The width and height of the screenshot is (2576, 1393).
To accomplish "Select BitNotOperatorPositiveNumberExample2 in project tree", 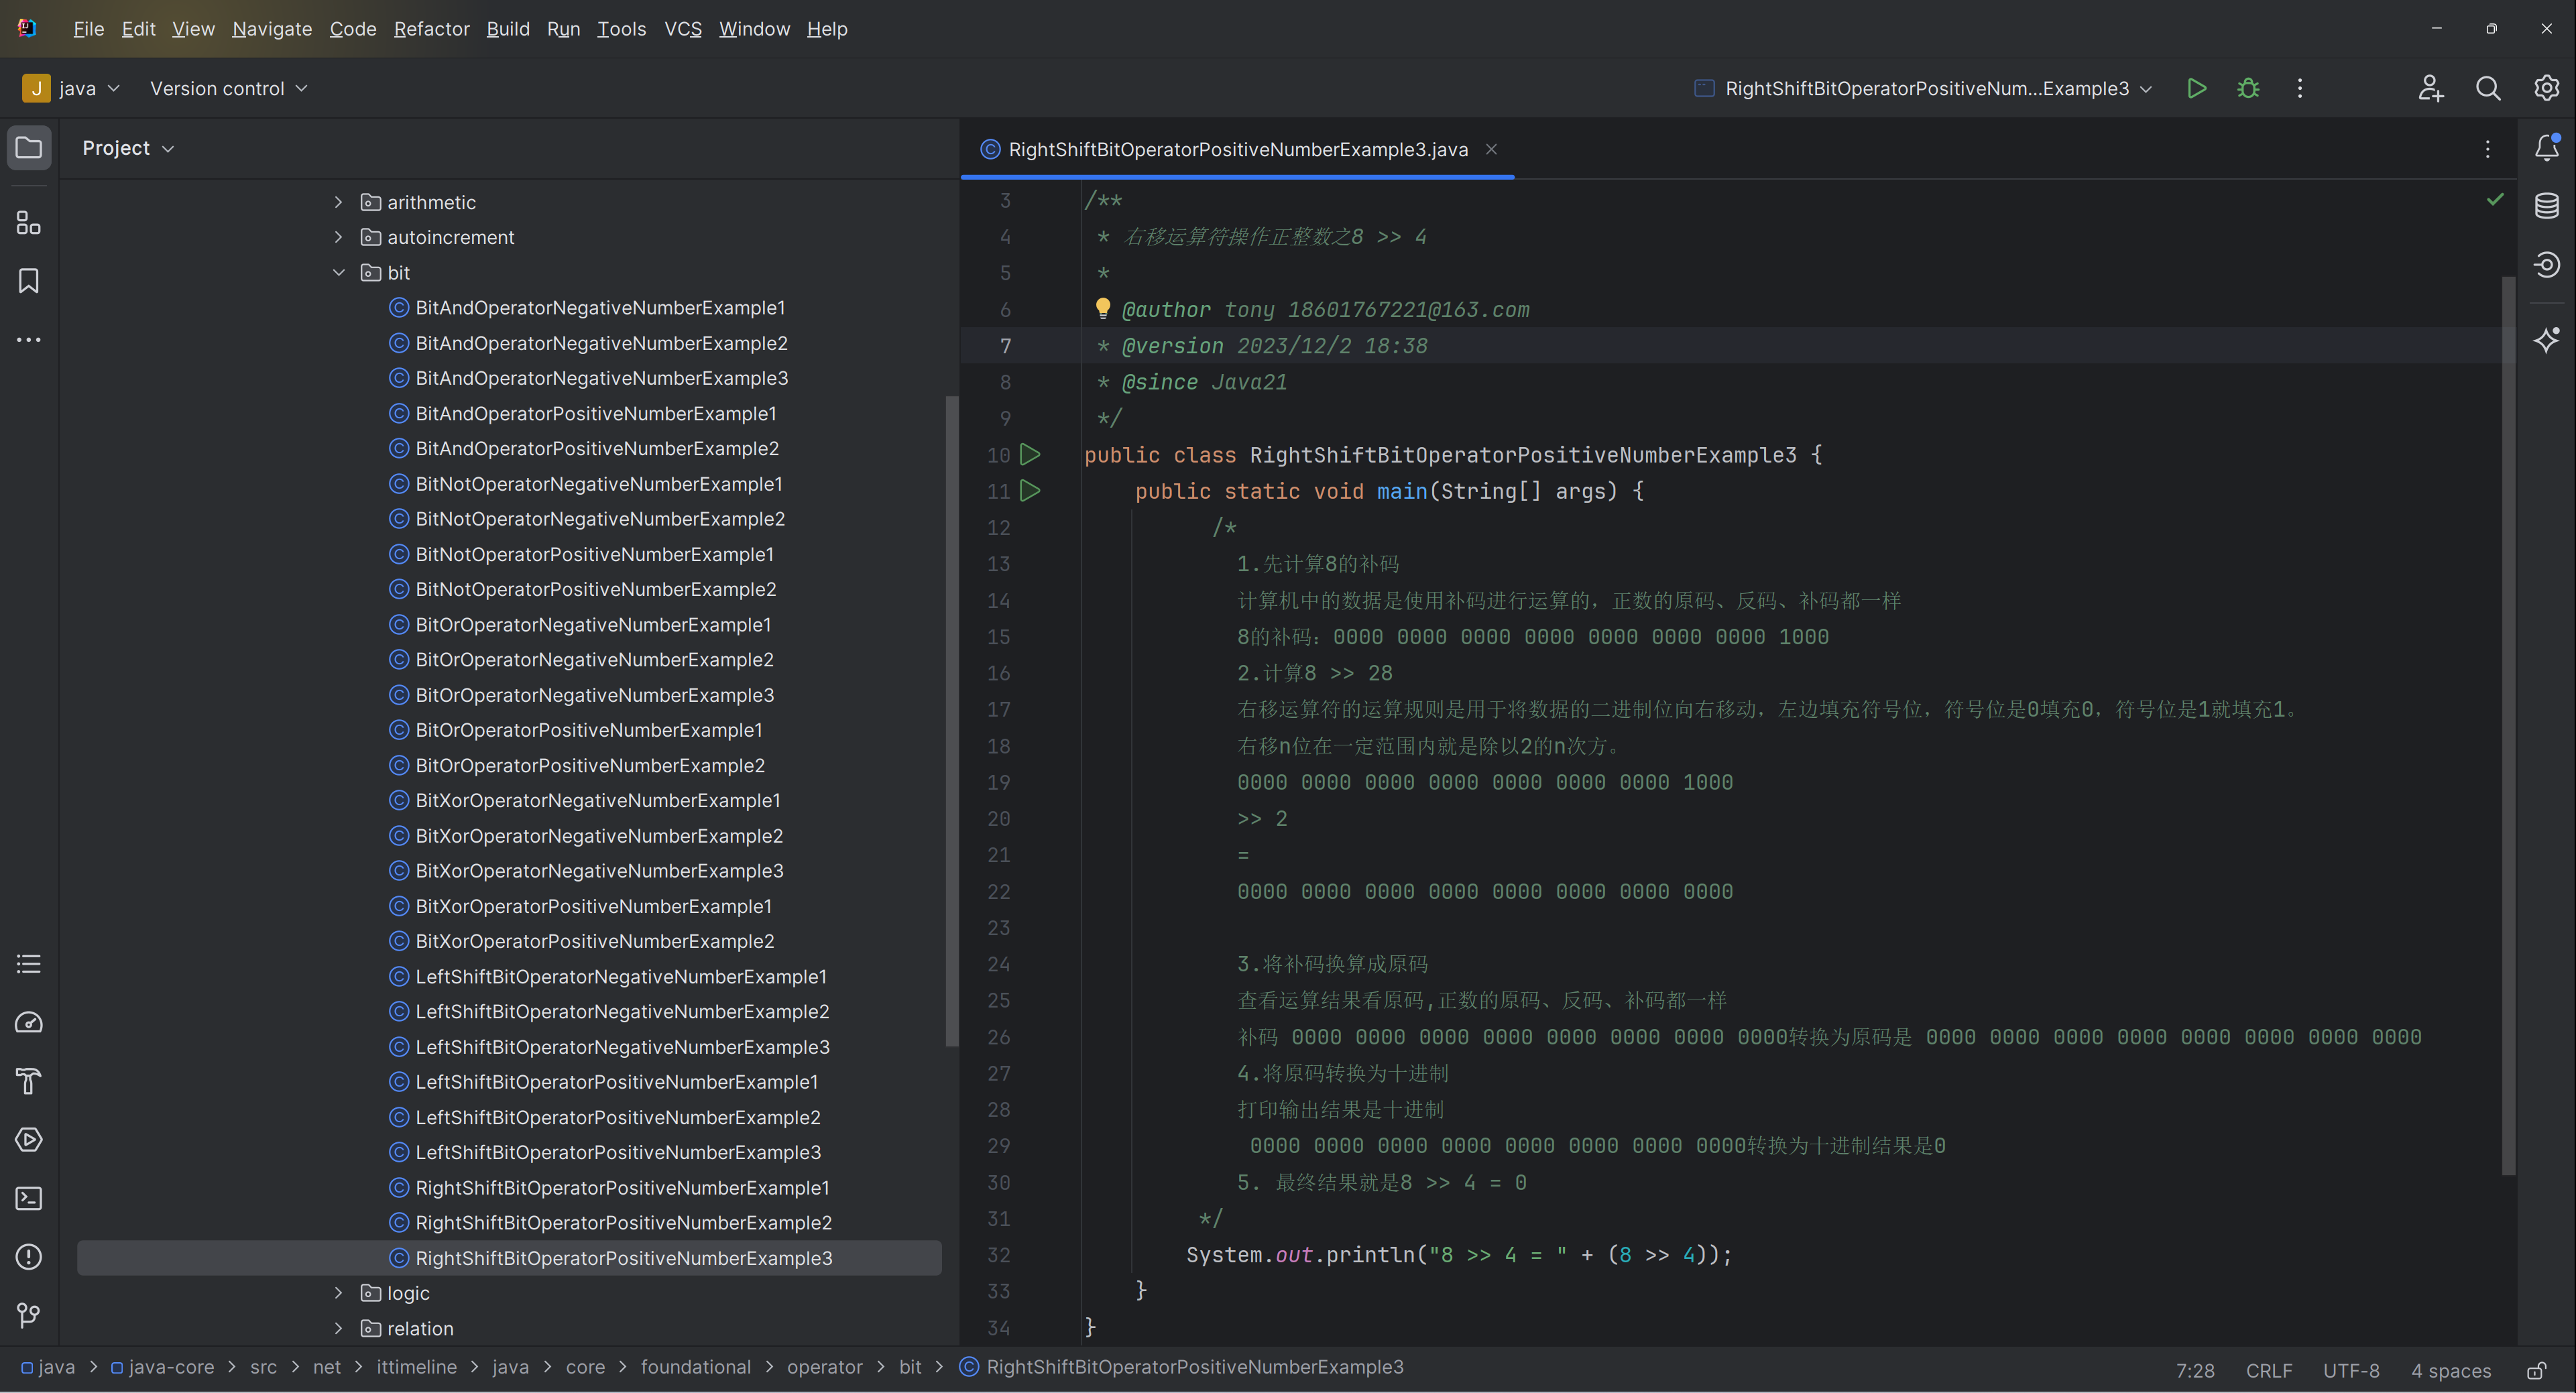I will [596, 589].
